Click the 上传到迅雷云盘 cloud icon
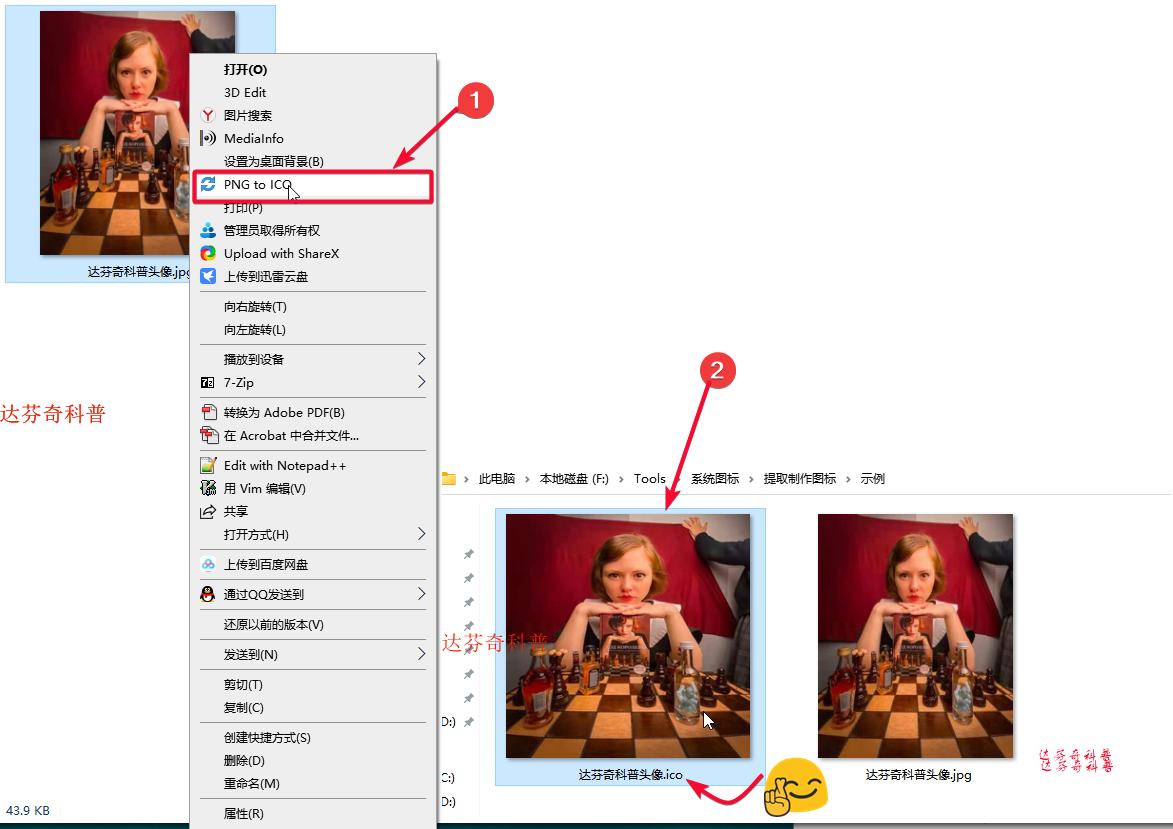The image size is (1173, 829). tap(209, 277)
